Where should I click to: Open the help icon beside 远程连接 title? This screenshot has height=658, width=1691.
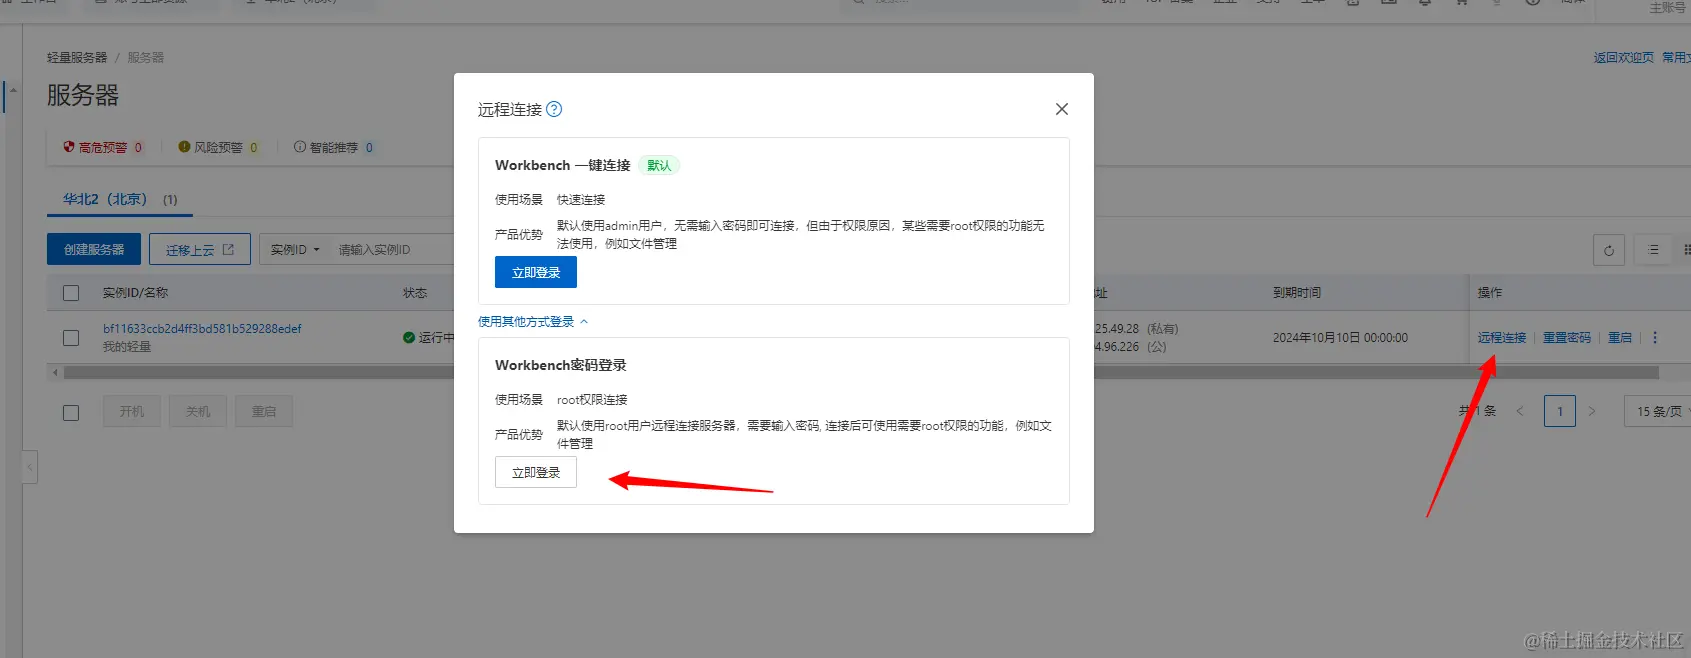[554, 109]
